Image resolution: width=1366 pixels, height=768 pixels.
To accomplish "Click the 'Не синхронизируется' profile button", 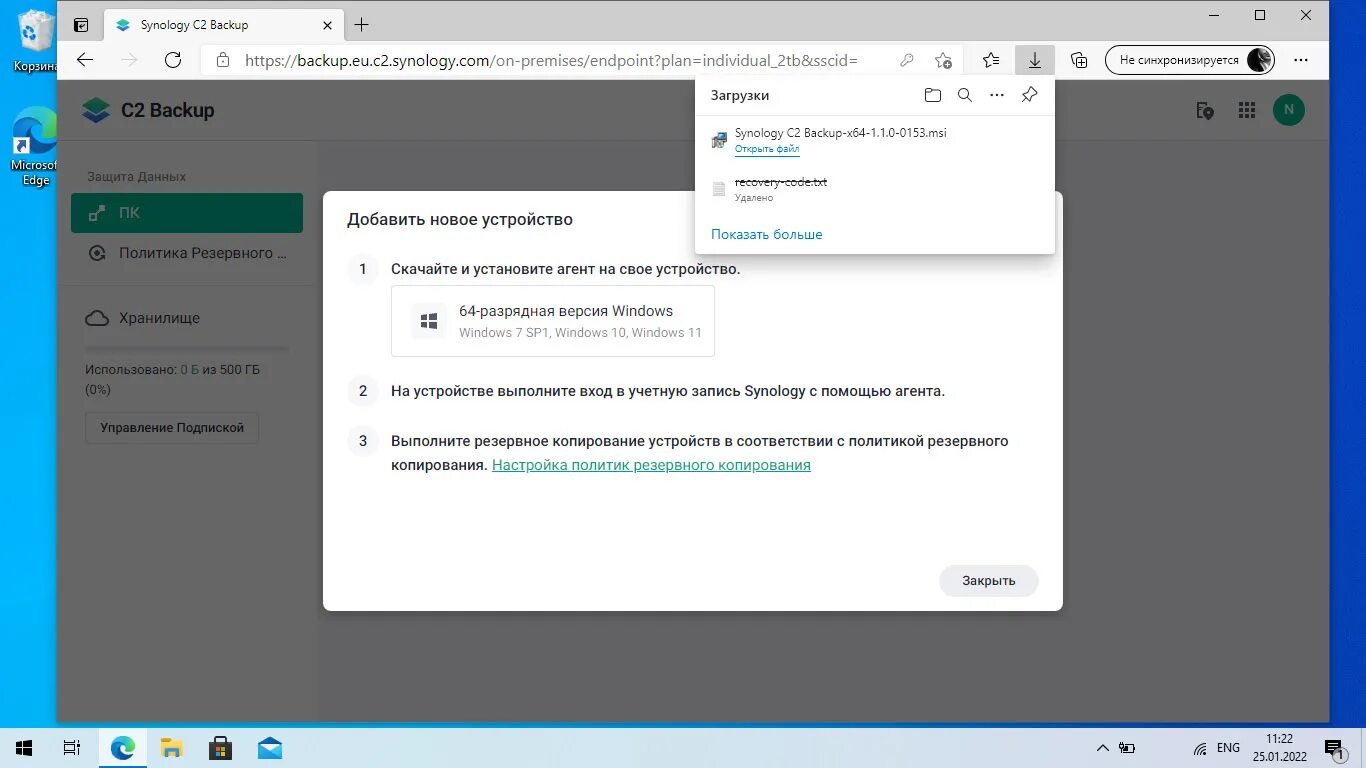I will click(x=1189, y=60).
